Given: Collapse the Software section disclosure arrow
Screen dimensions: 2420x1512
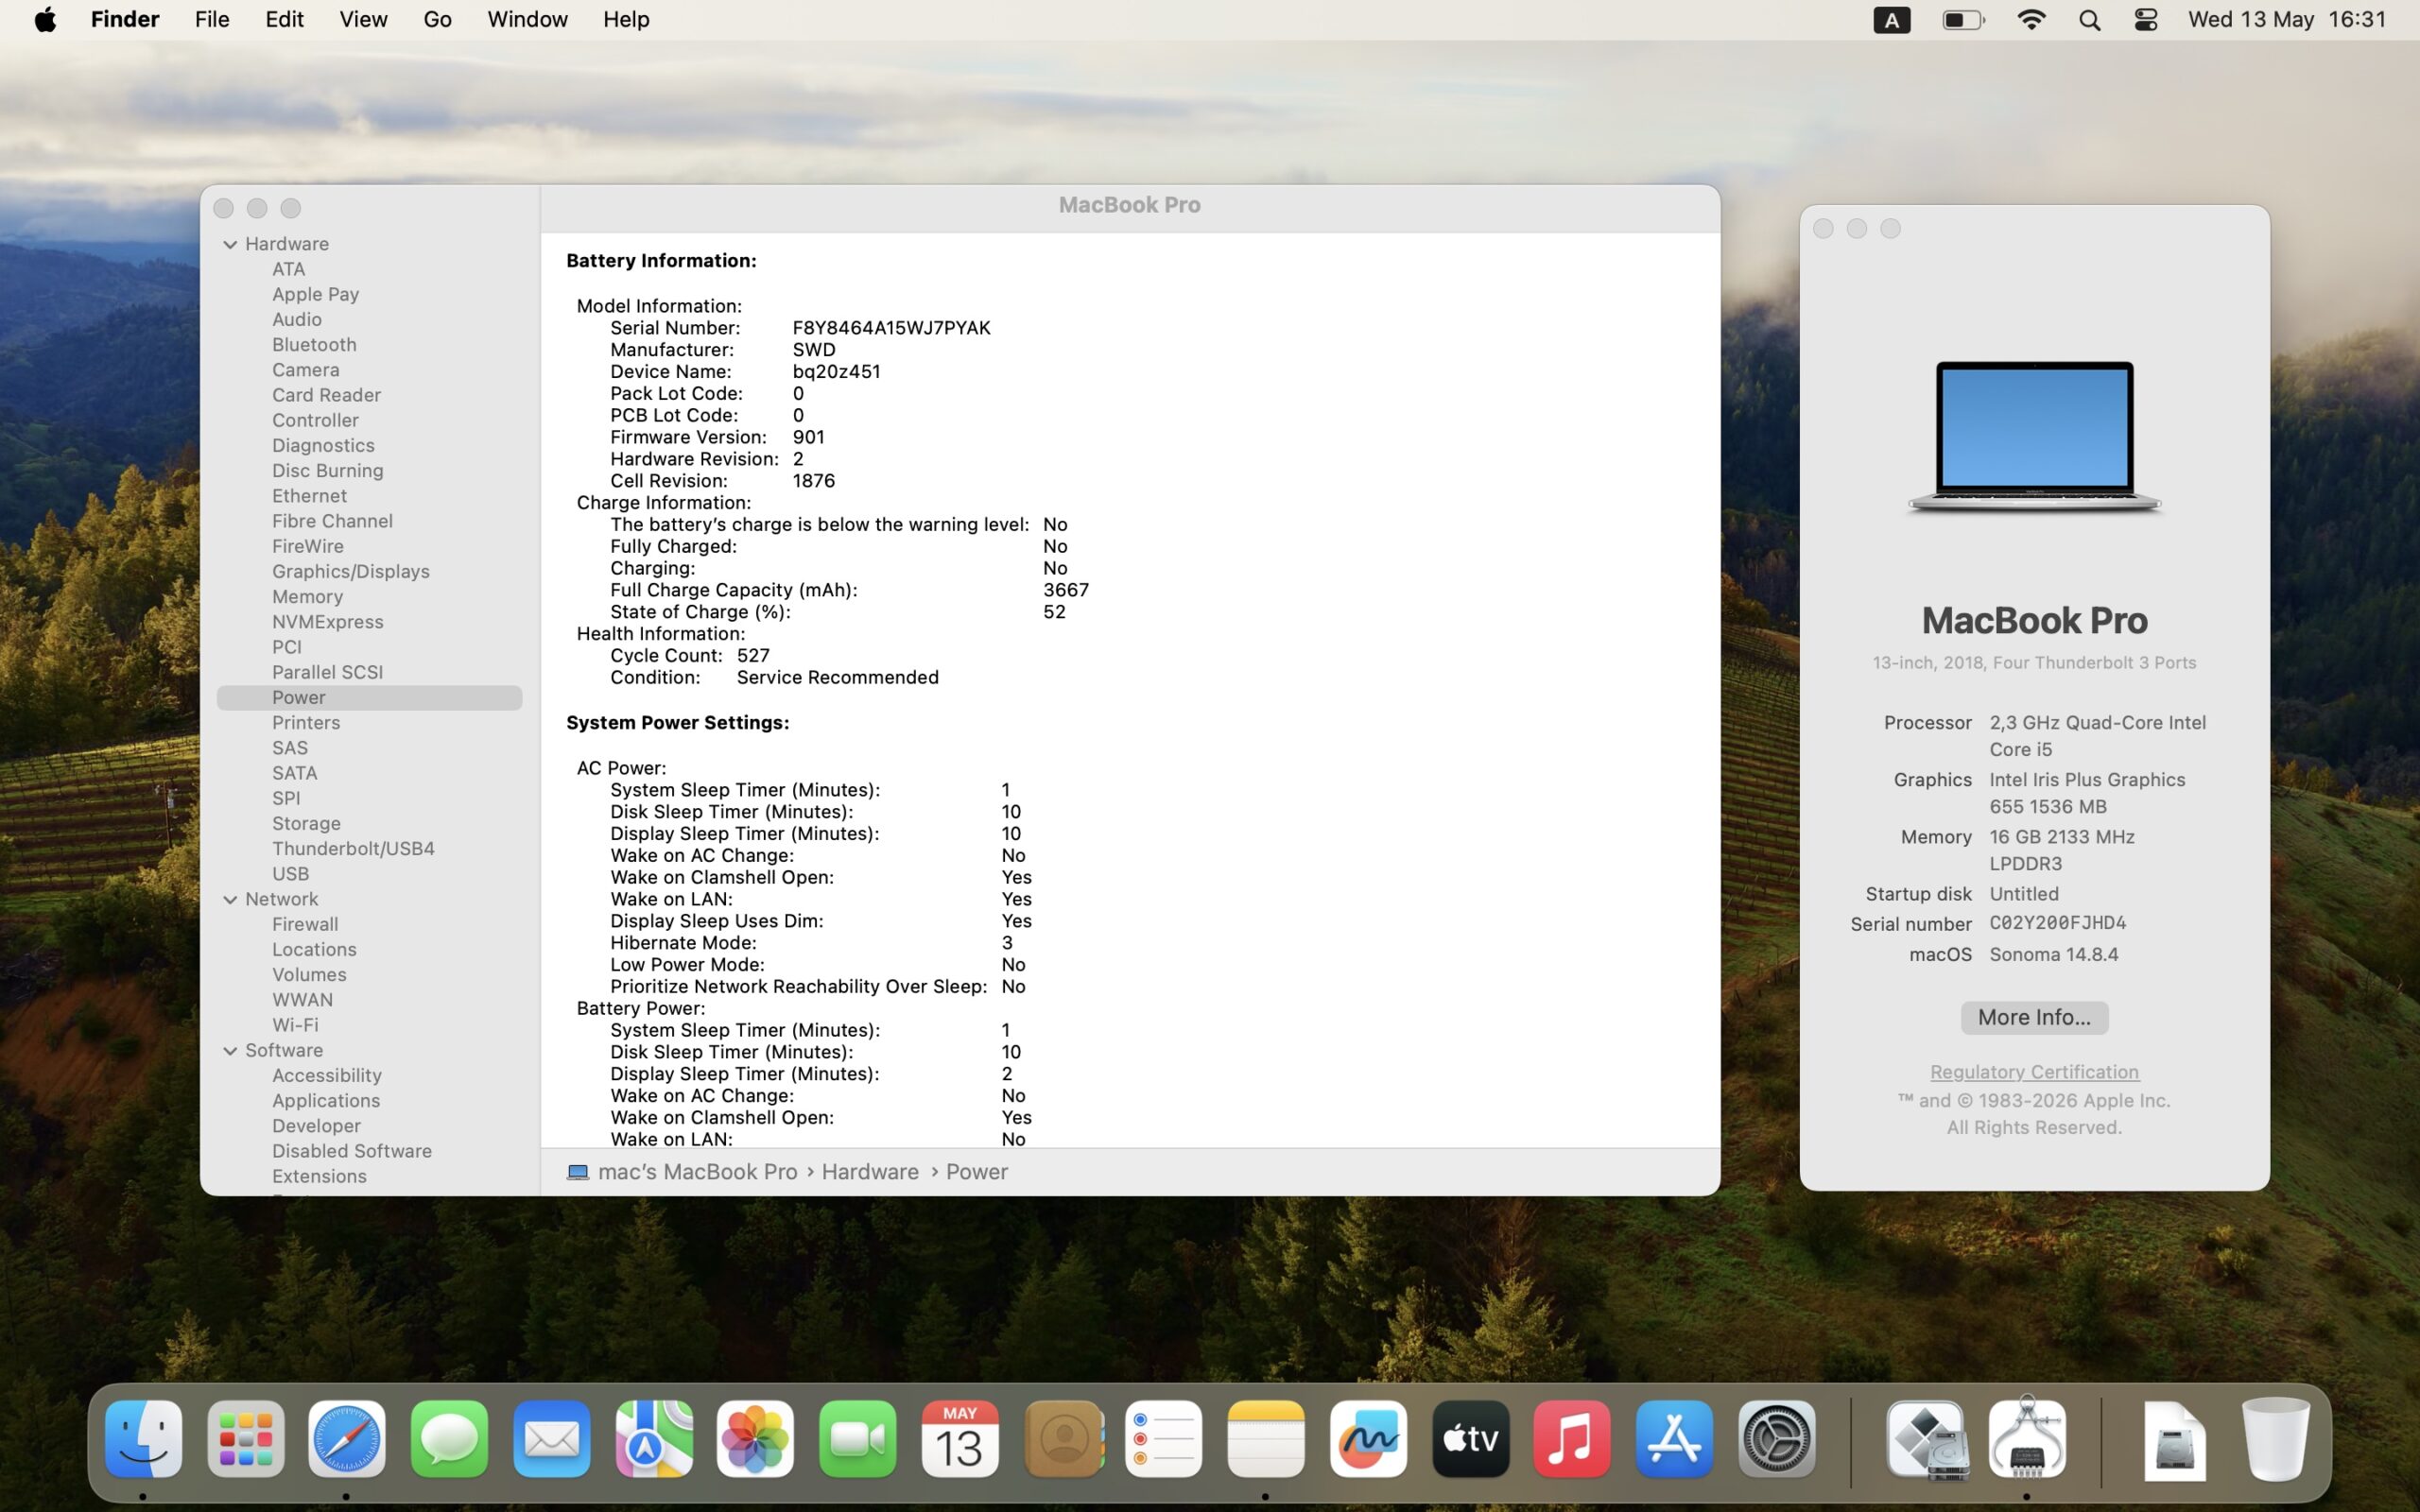Looking at the screenshot, I should [x=230, y=1050].
